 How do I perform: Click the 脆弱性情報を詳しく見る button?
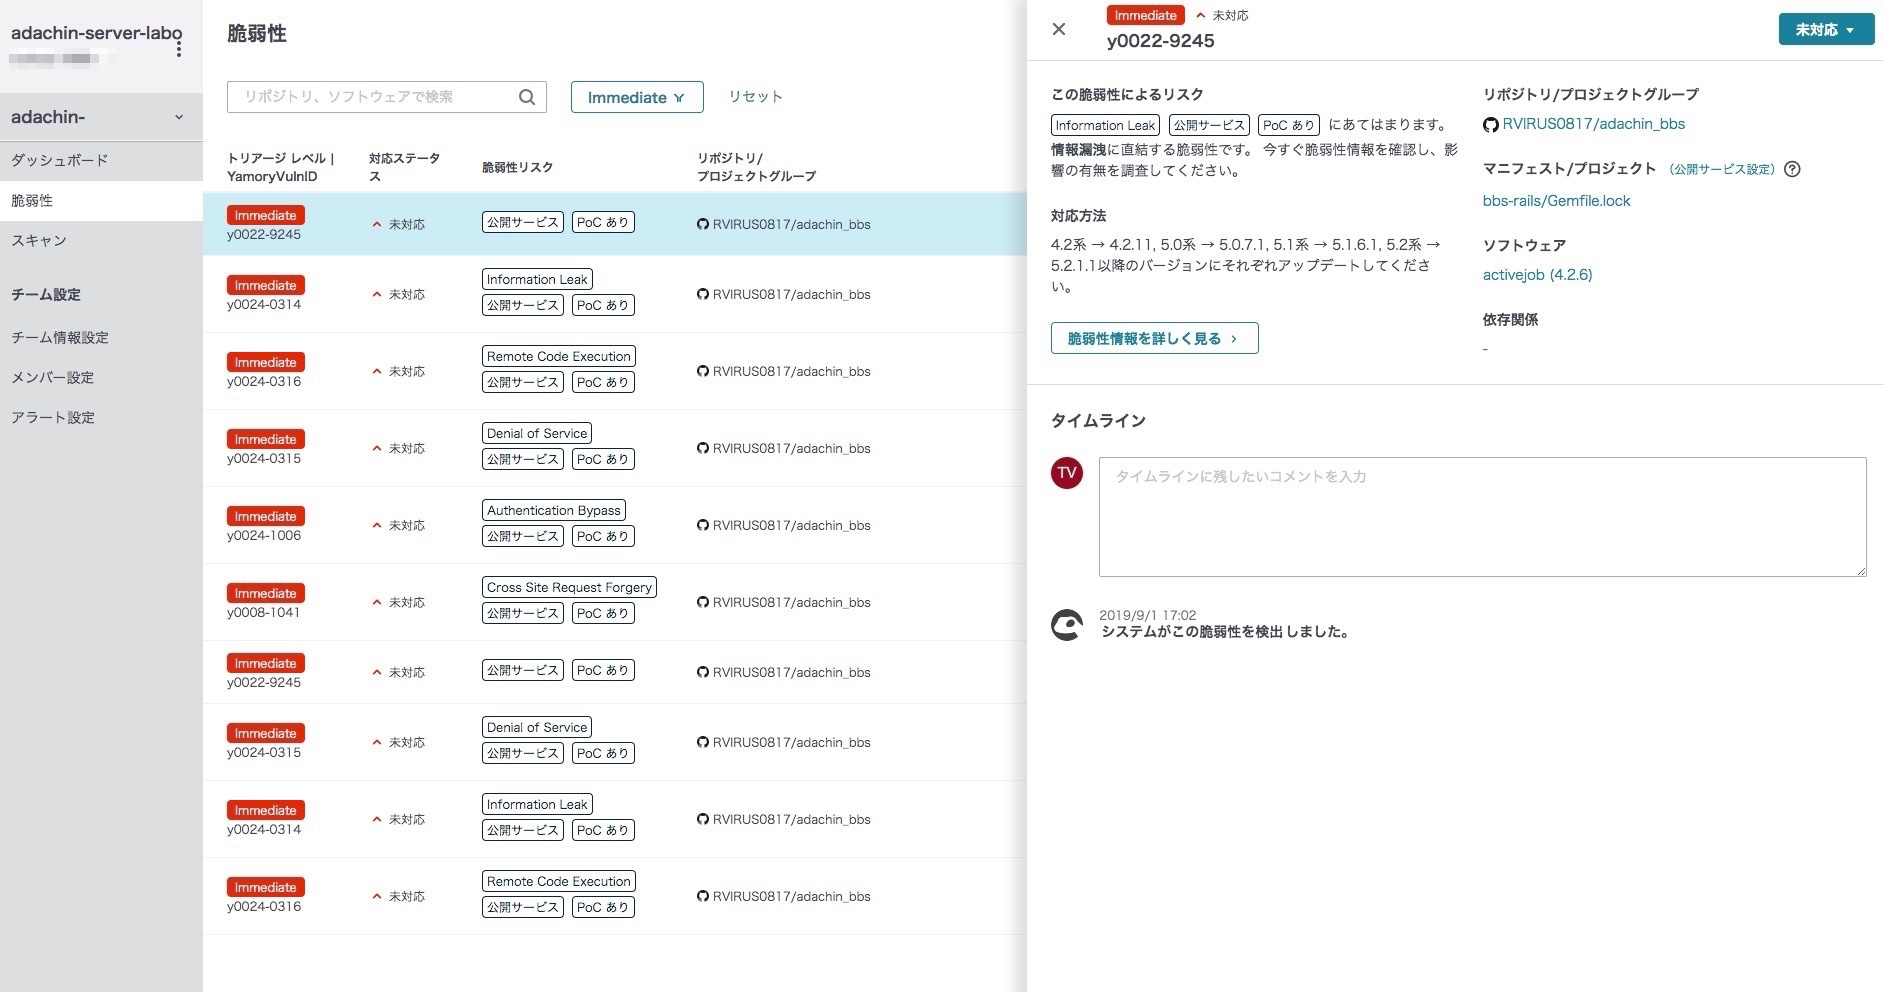click(1154, 338)
